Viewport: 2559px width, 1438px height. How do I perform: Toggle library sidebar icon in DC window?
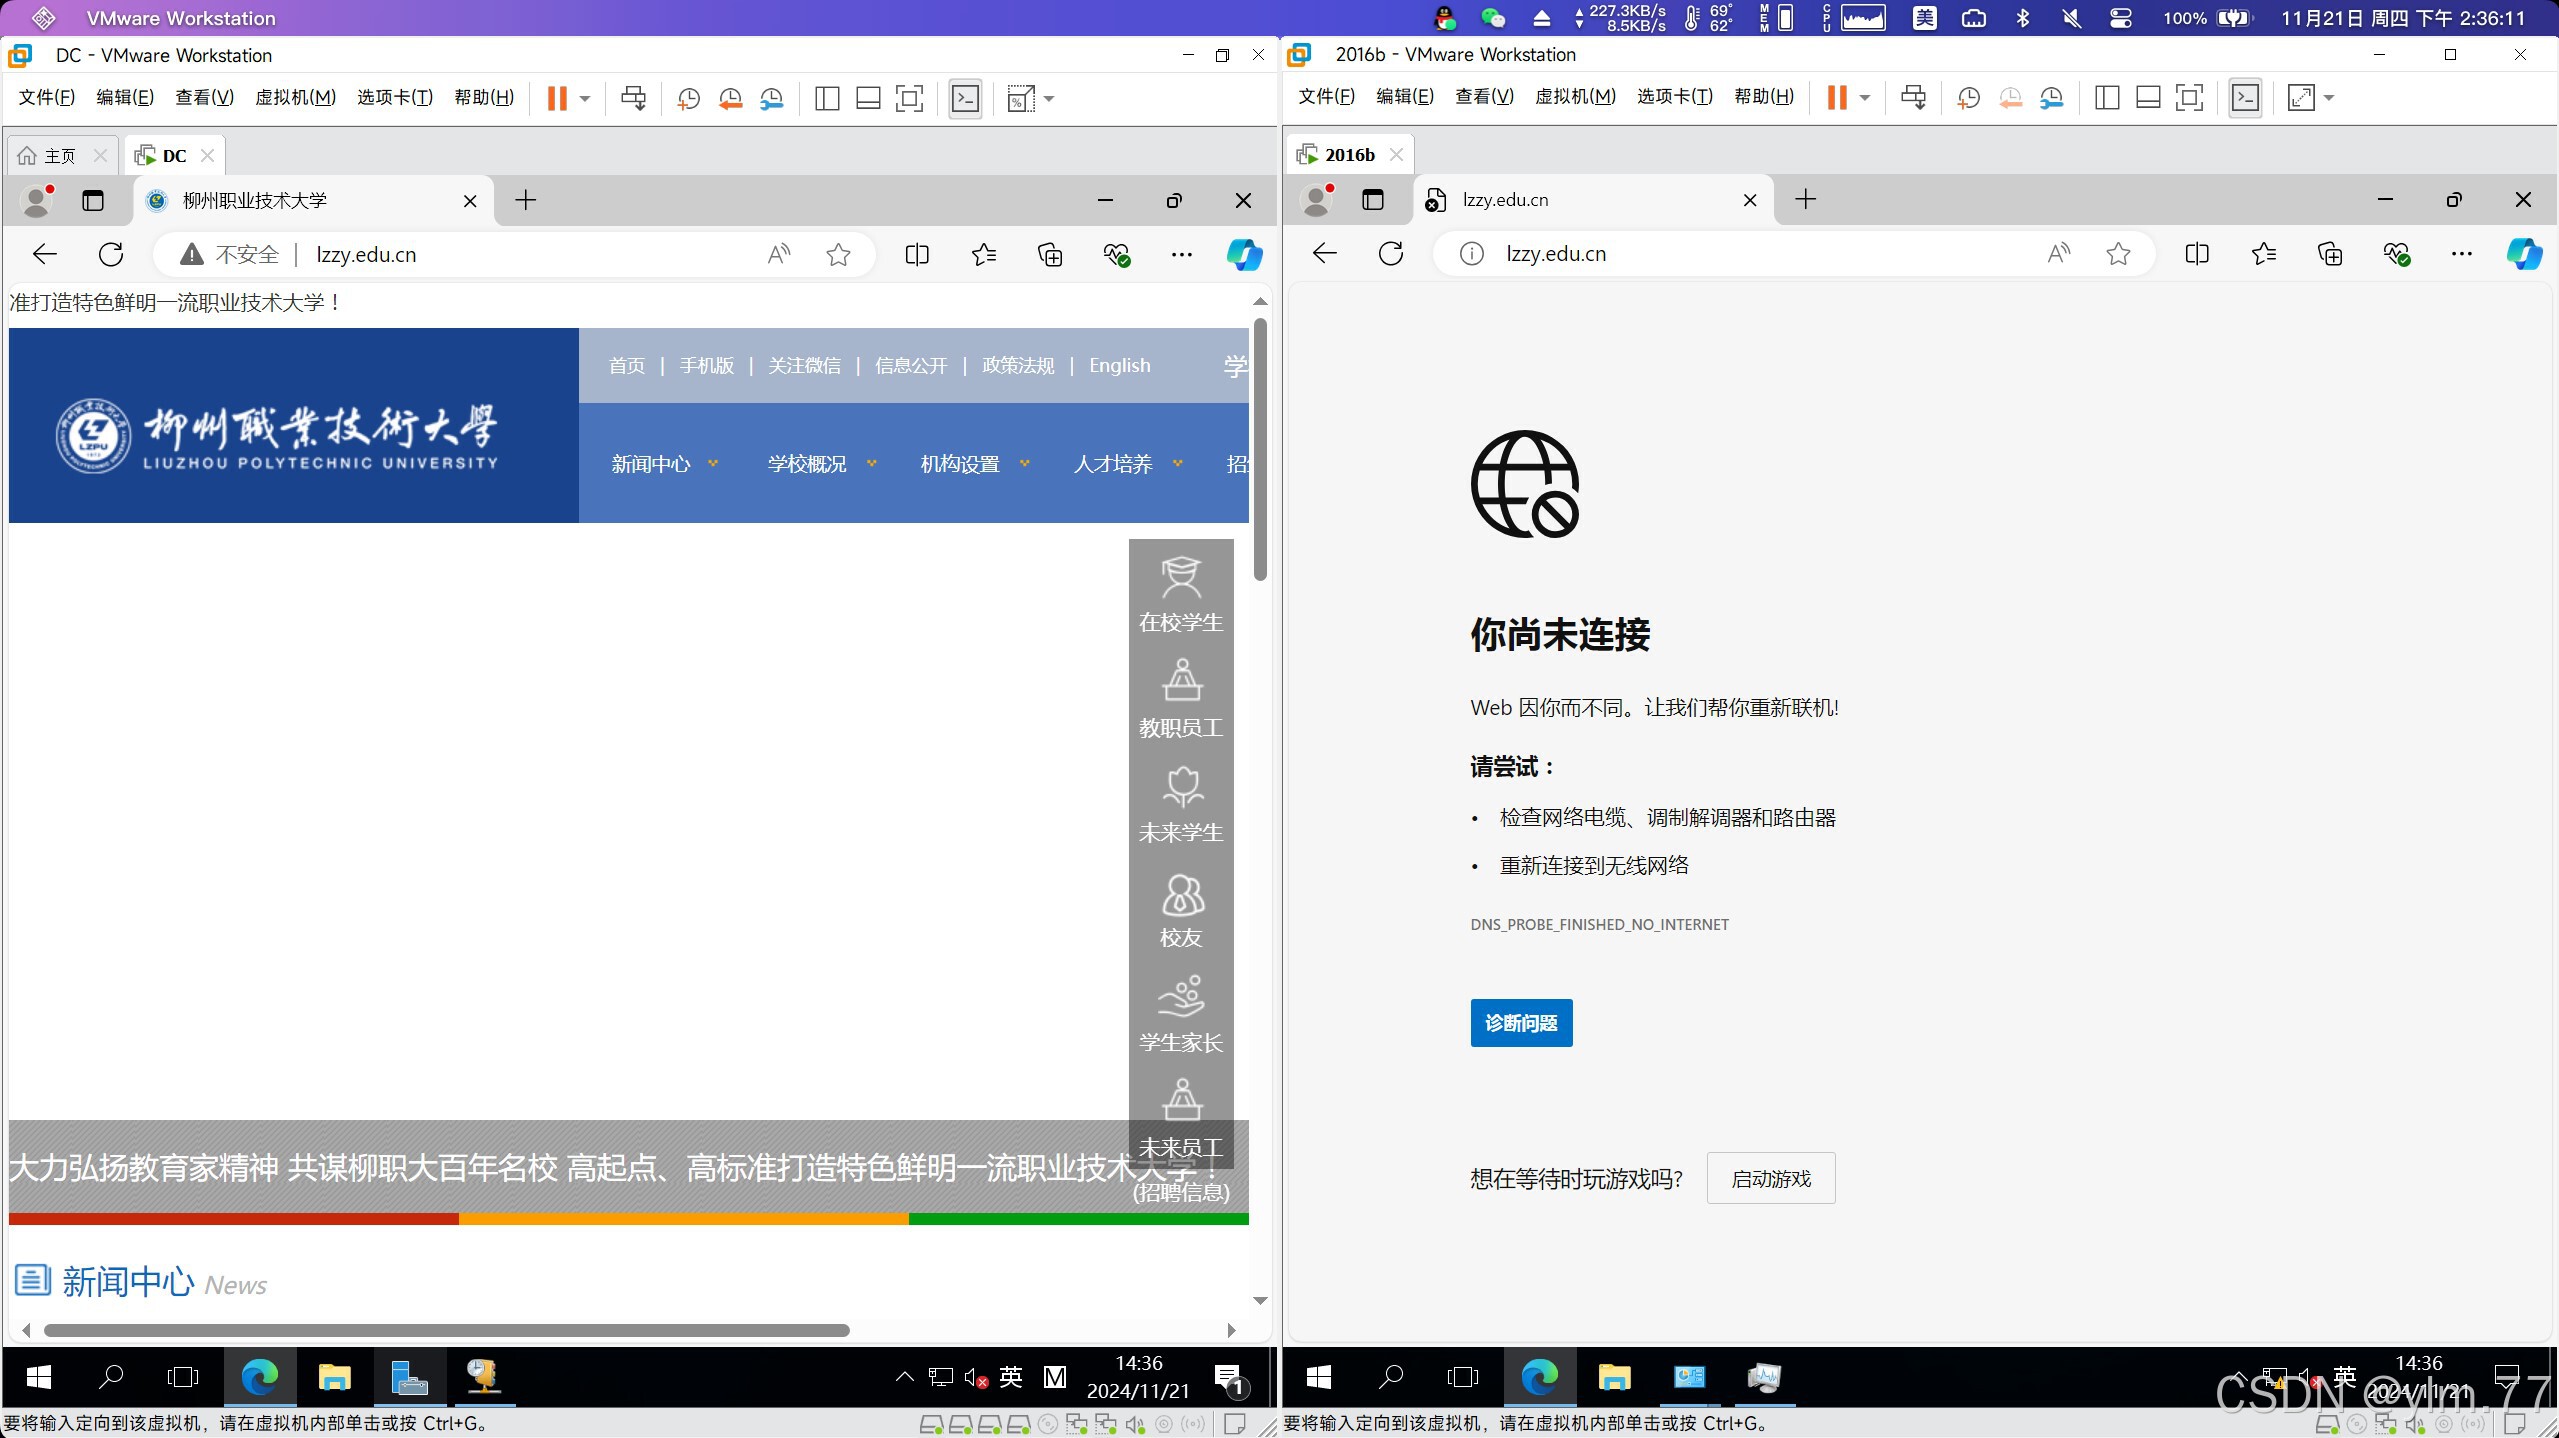(x=827, y=98)
